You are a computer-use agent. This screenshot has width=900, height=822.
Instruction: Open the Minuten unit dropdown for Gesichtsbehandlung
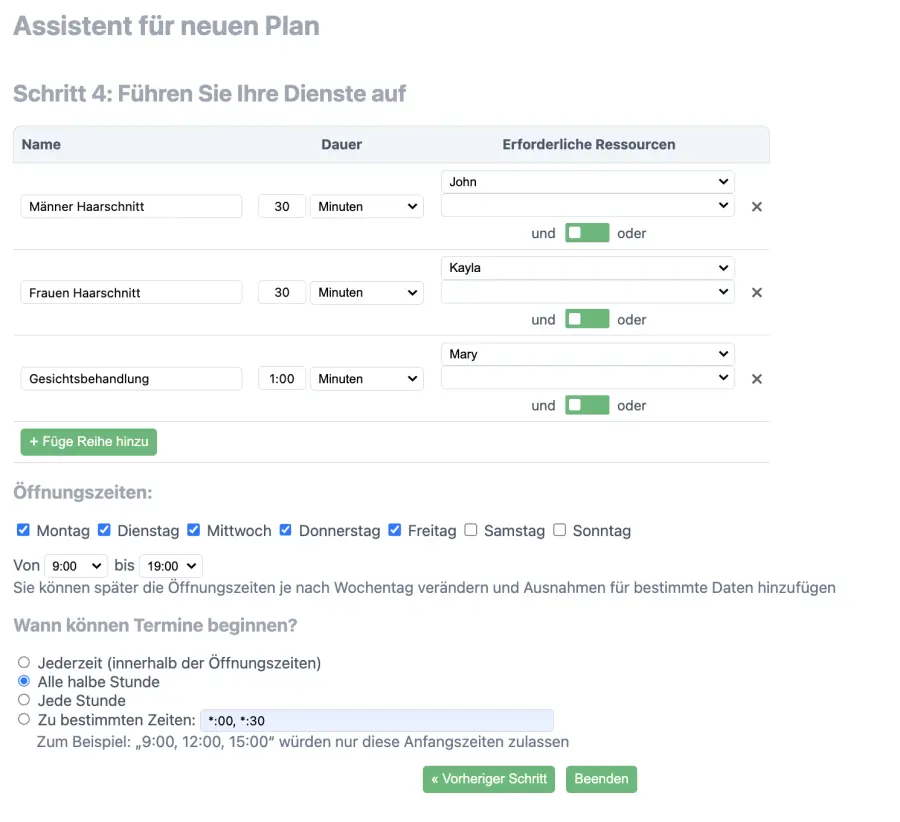pos(366,378)
